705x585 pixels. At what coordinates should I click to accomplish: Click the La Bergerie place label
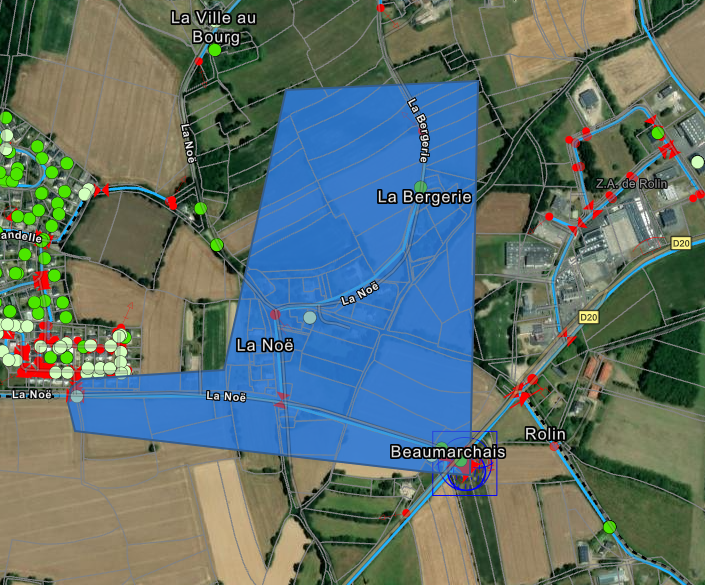pyautogui.click(x=424, y=197)
